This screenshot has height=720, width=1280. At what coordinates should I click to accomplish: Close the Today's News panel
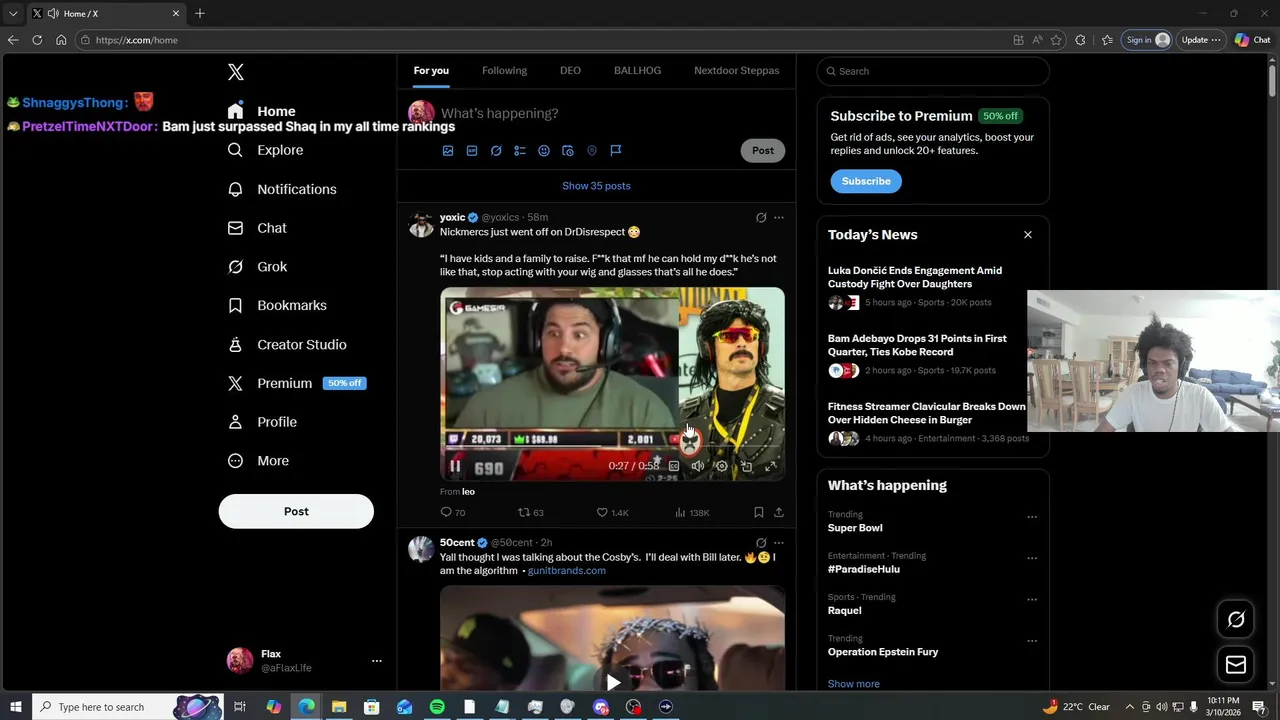[x=1028, y=235]
